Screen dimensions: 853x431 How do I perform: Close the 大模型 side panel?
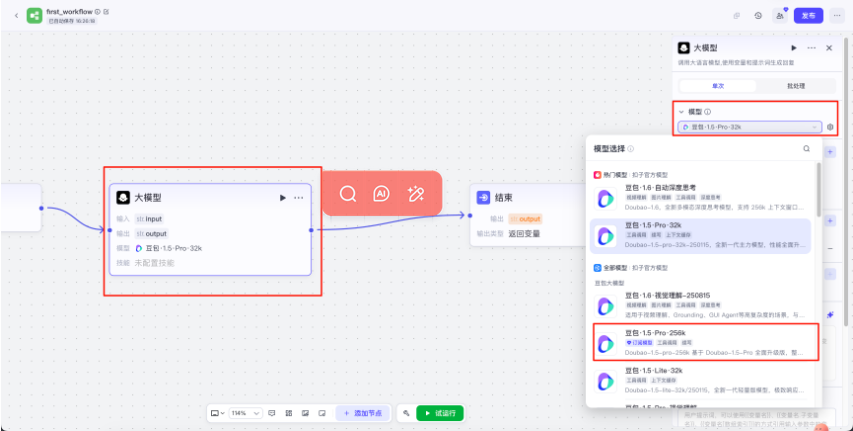click(x=829, y=48)
